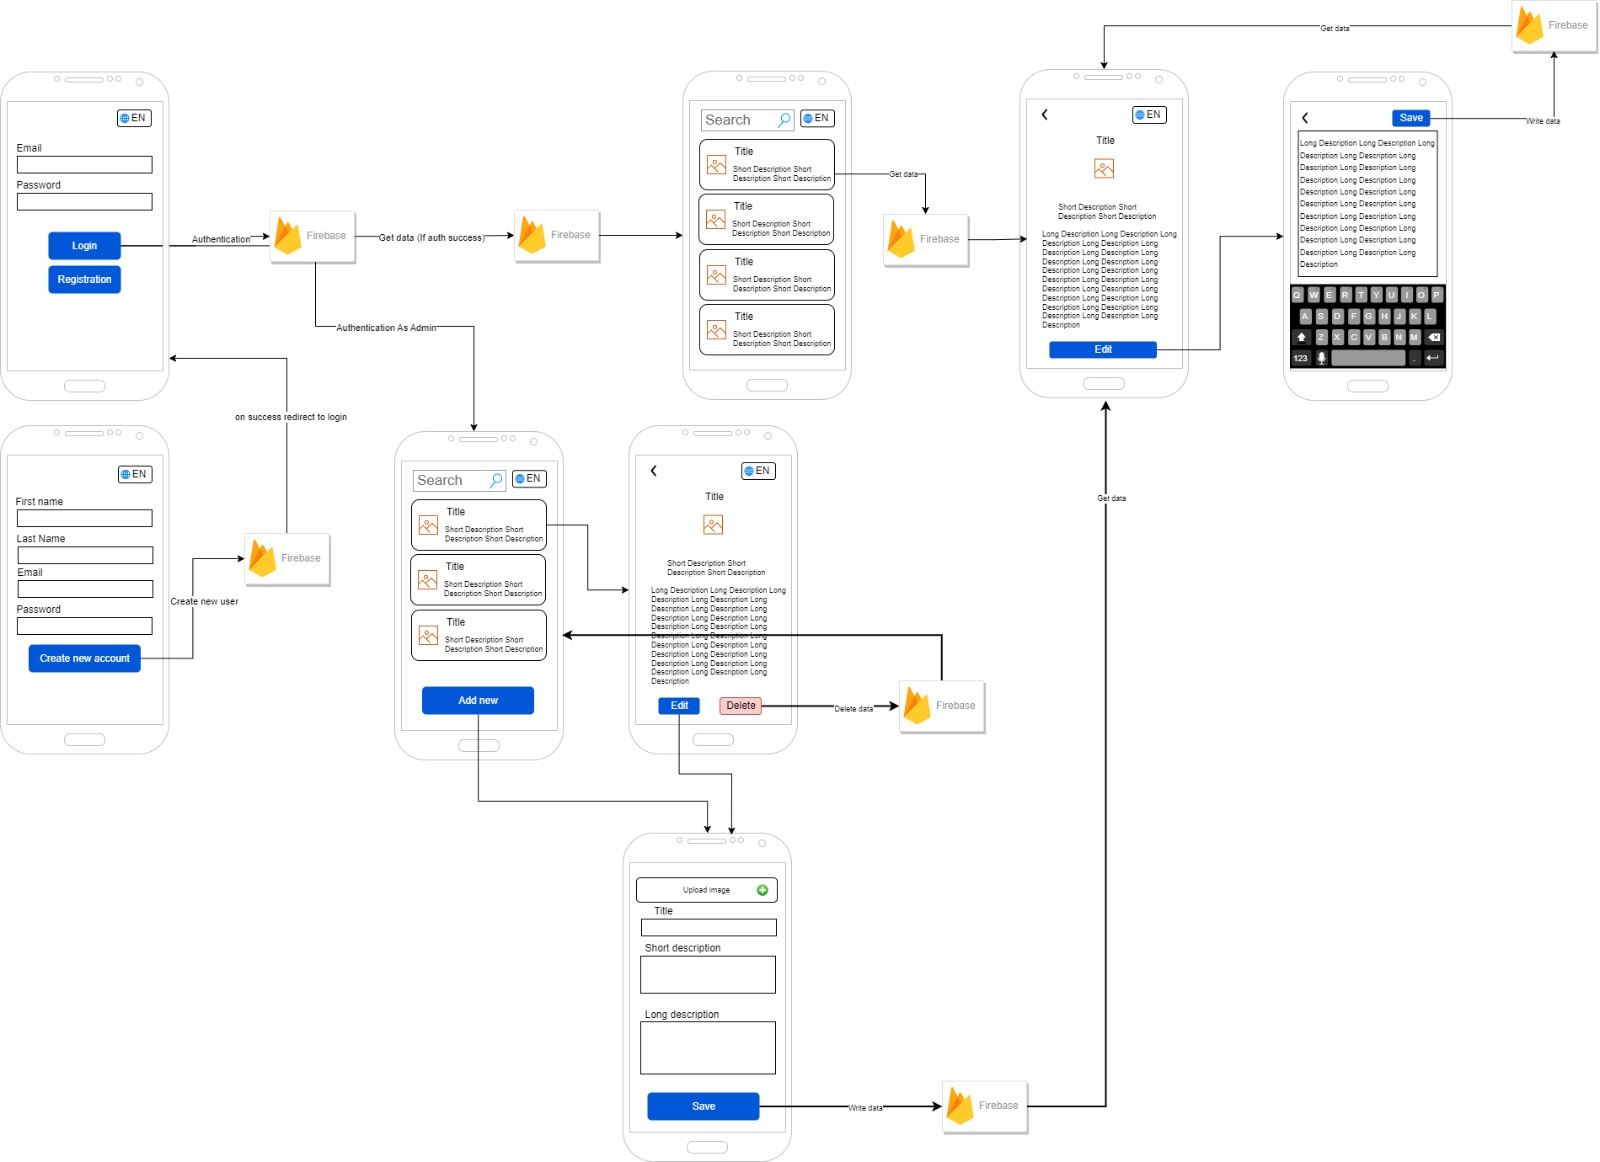Screen dimensions: 1600x1162
Task: Tap the microphone icon on the on-screen keyboard
Action: pyautogui.click(x=1320, y=358)
